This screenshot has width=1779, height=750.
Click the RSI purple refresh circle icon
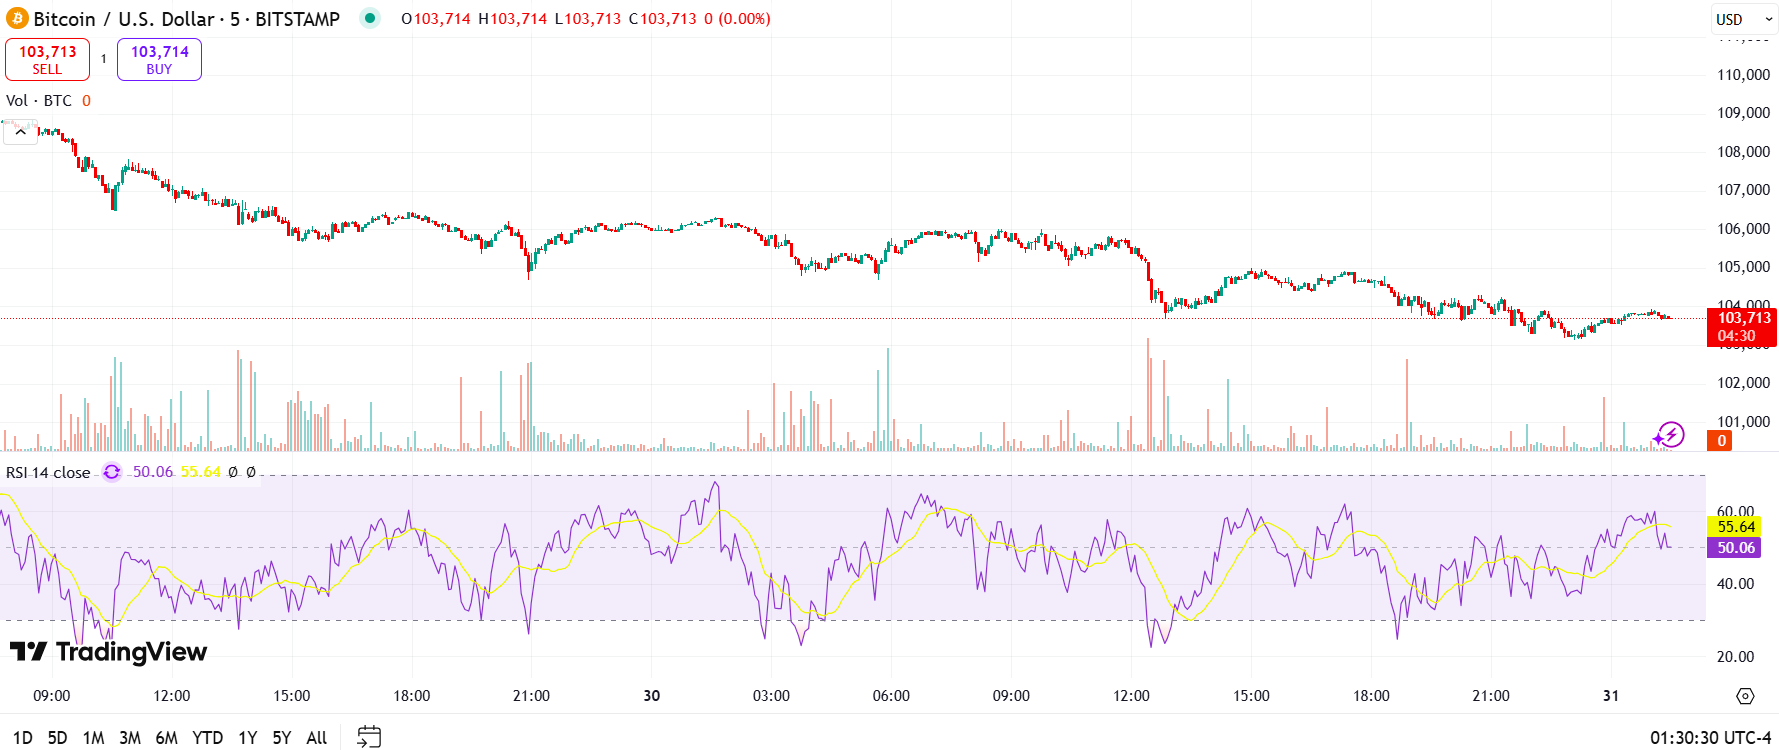112,472
